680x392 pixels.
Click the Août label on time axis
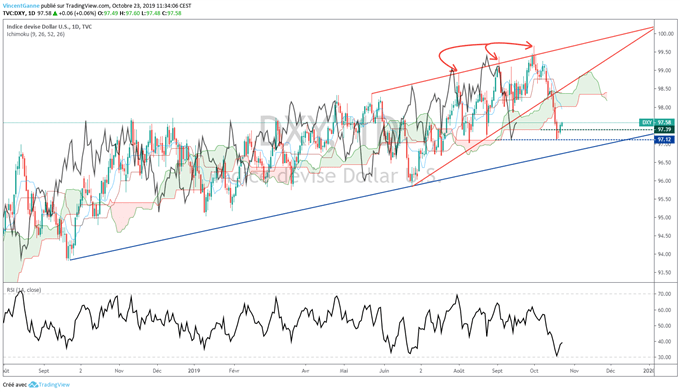459,371
